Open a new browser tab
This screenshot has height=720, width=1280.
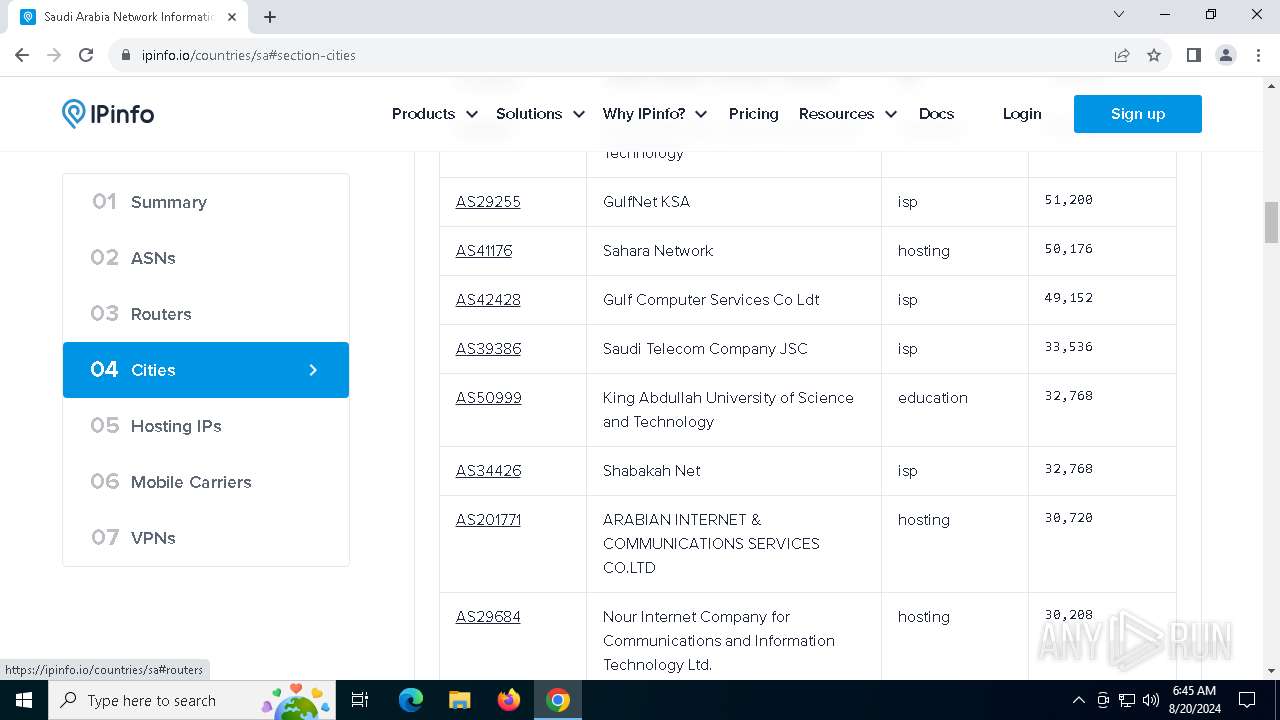[270, 17]
